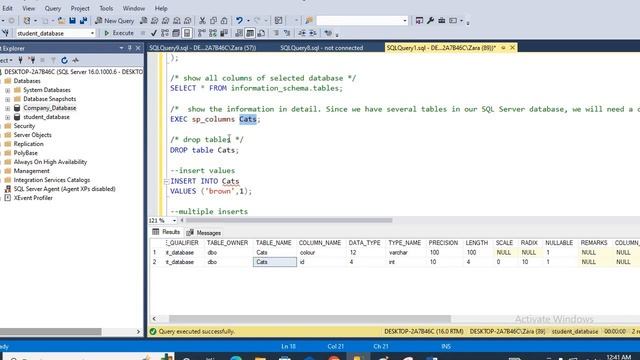Open the Tools menu
The image size is (640, 360).
[106, 8]
